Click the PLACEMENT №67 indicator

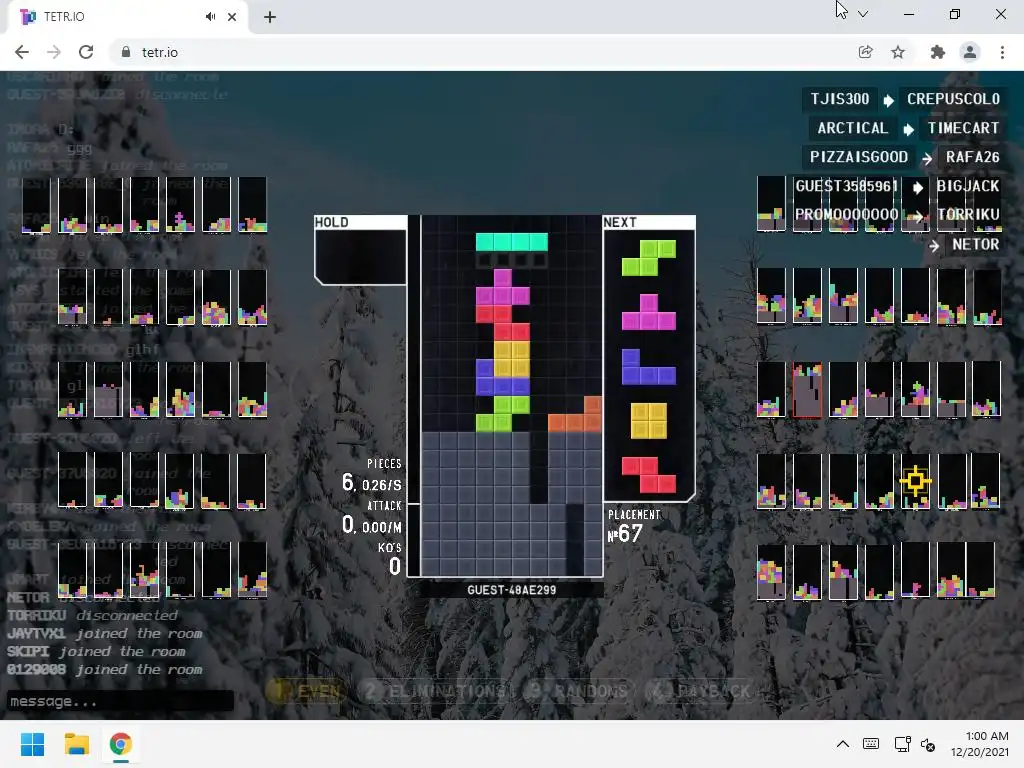click(633, 526)
